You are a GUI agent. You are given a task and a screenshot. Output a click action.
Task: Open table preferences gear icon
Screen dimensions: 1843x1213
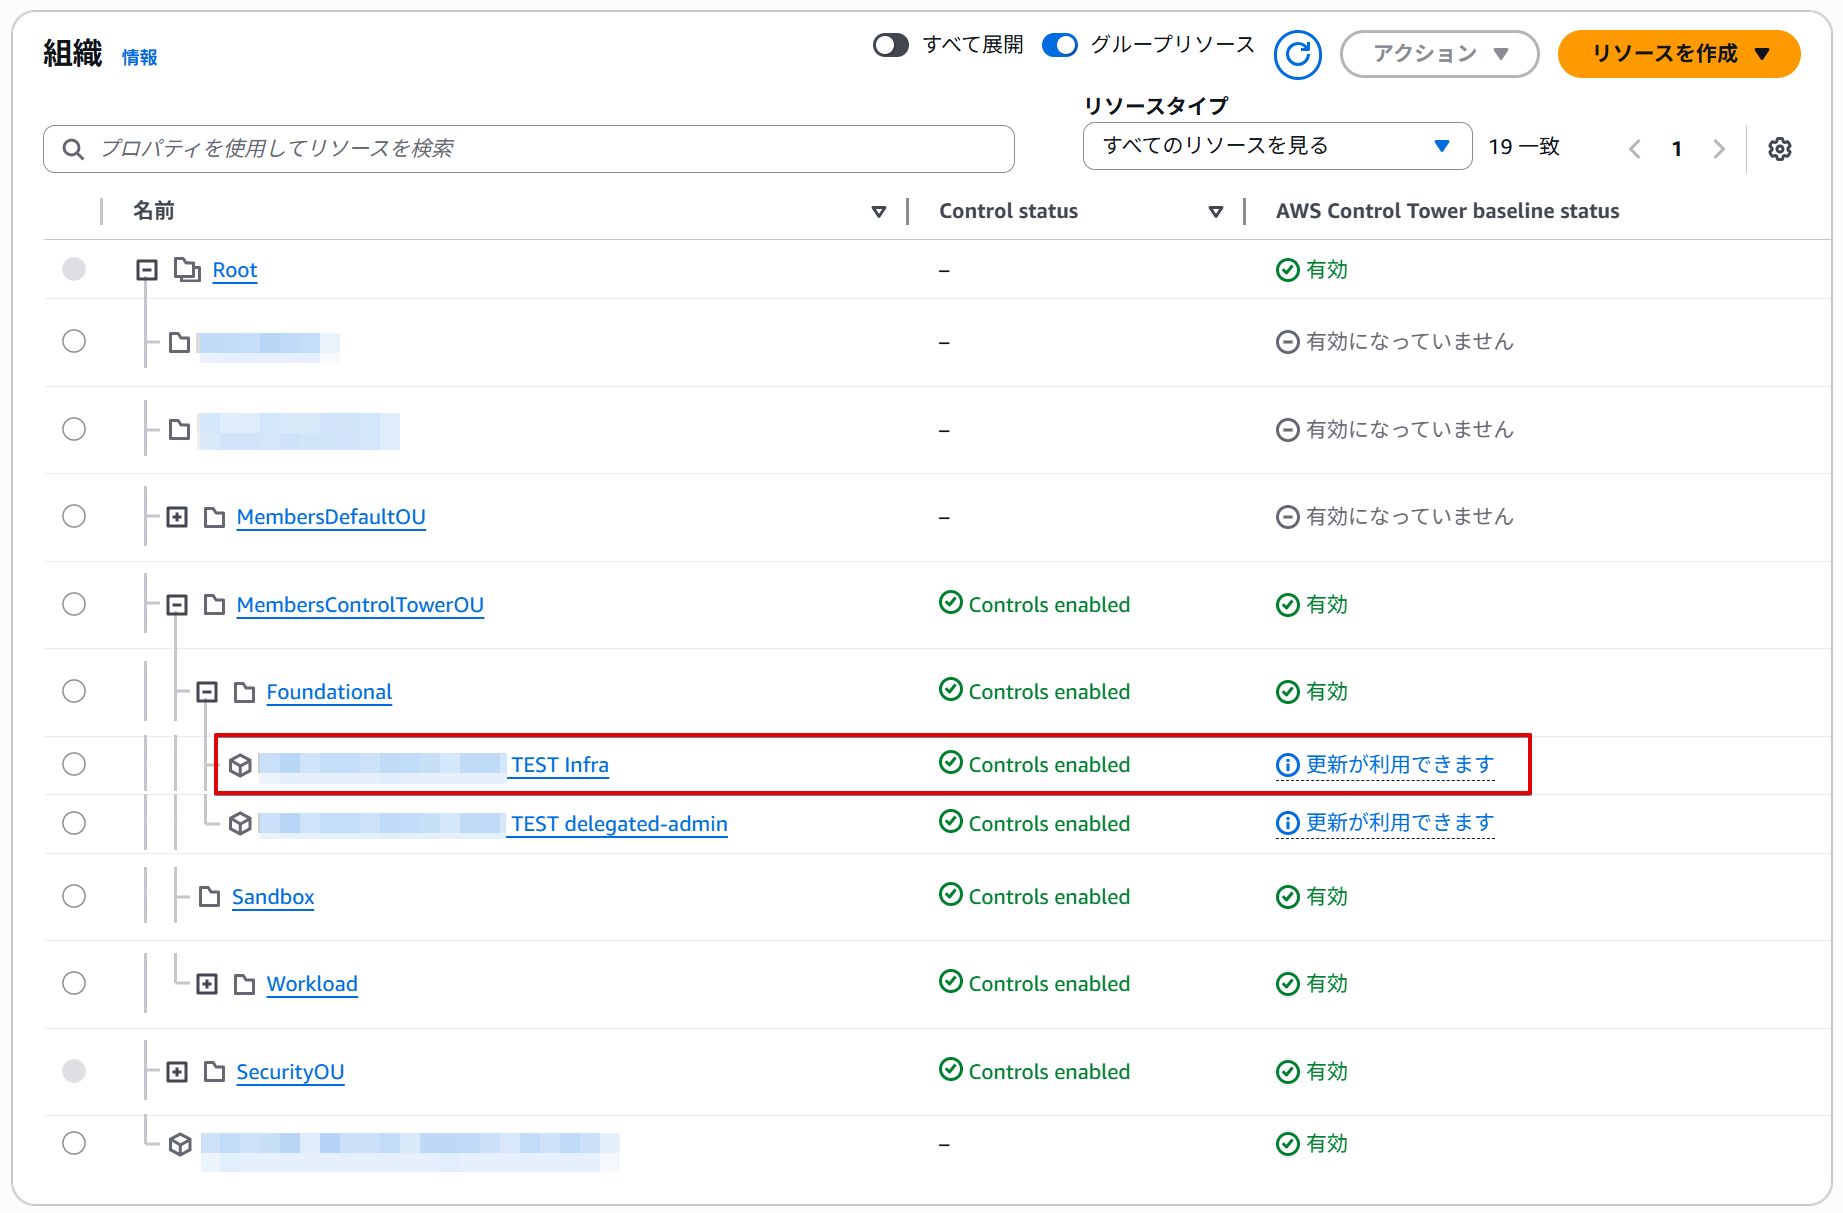pos(1779,149)
